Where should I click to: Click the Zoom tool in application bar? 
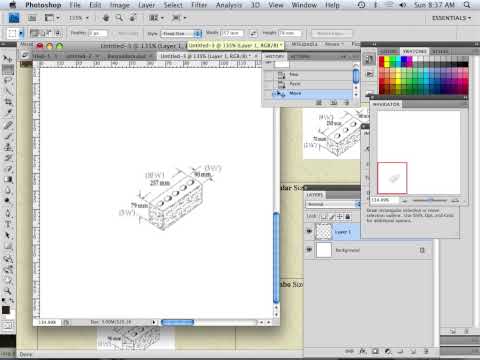[119, 18]
